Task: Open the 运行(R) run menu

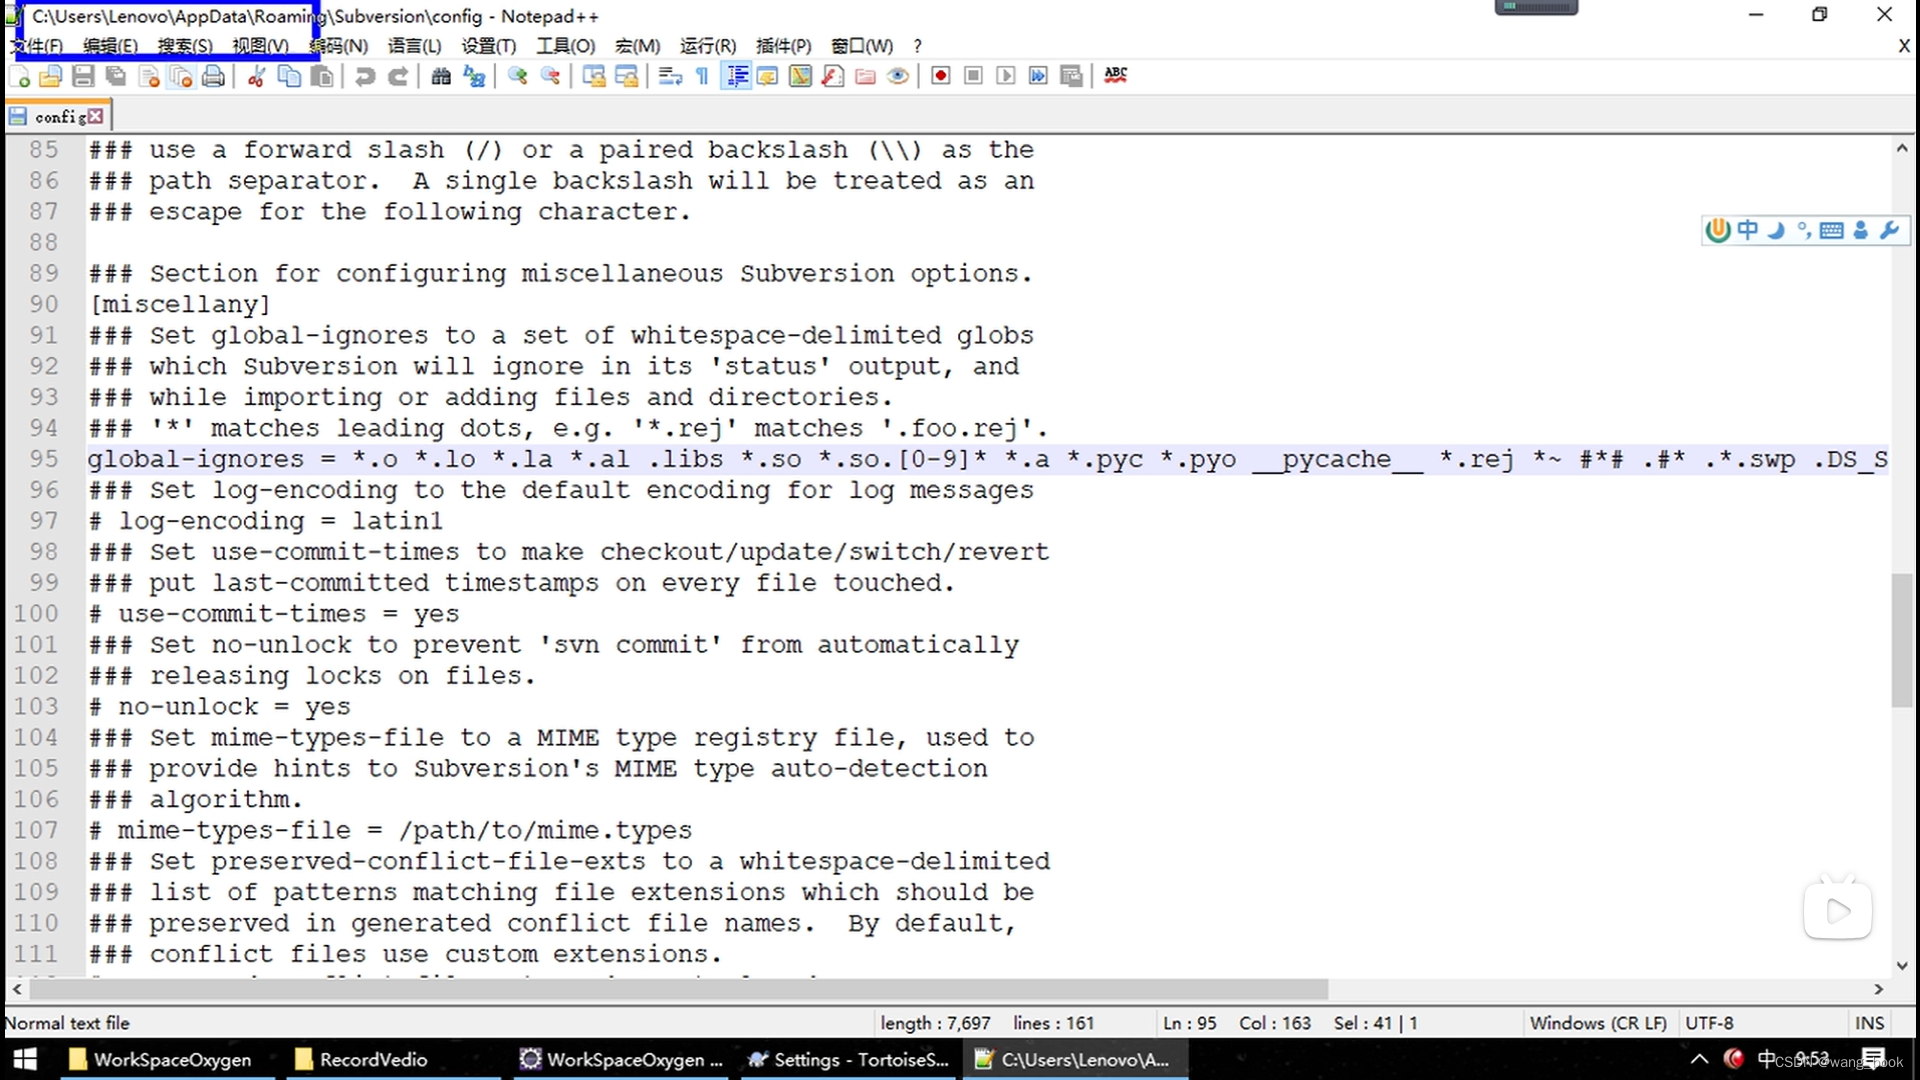Action: click(x=708, y=46)
